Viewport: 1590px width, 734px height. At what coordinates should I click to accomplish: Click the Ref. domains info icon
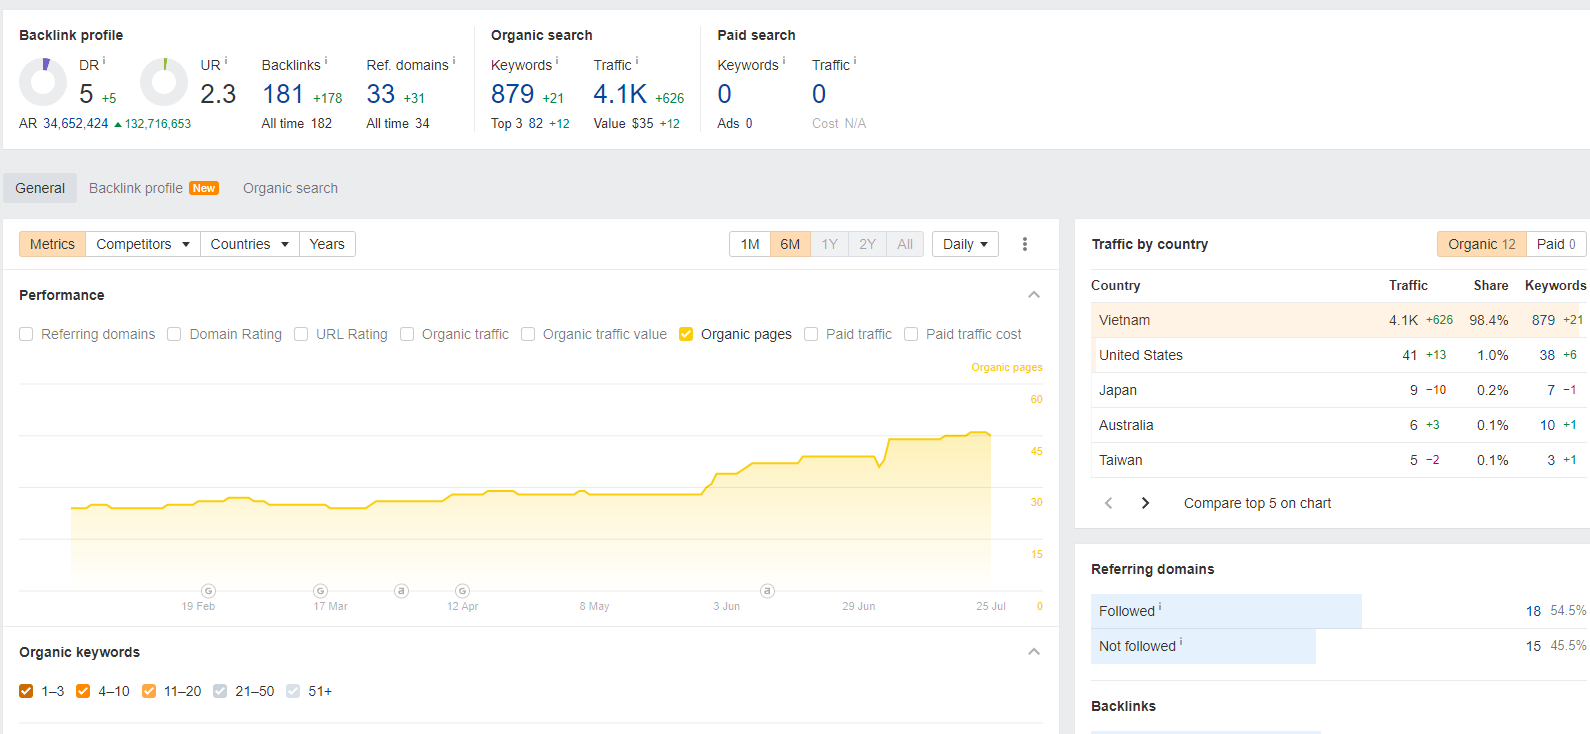[454, 62]
